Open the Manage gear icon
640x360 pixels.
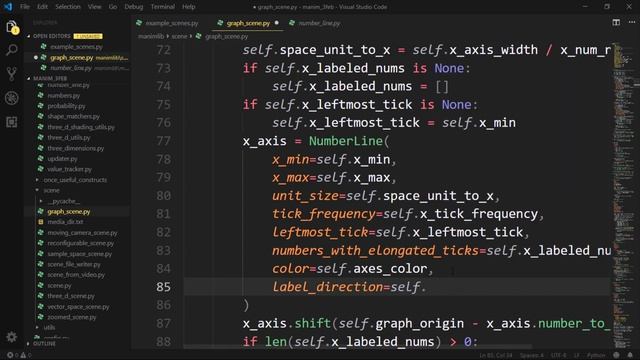tap(11, 337)
